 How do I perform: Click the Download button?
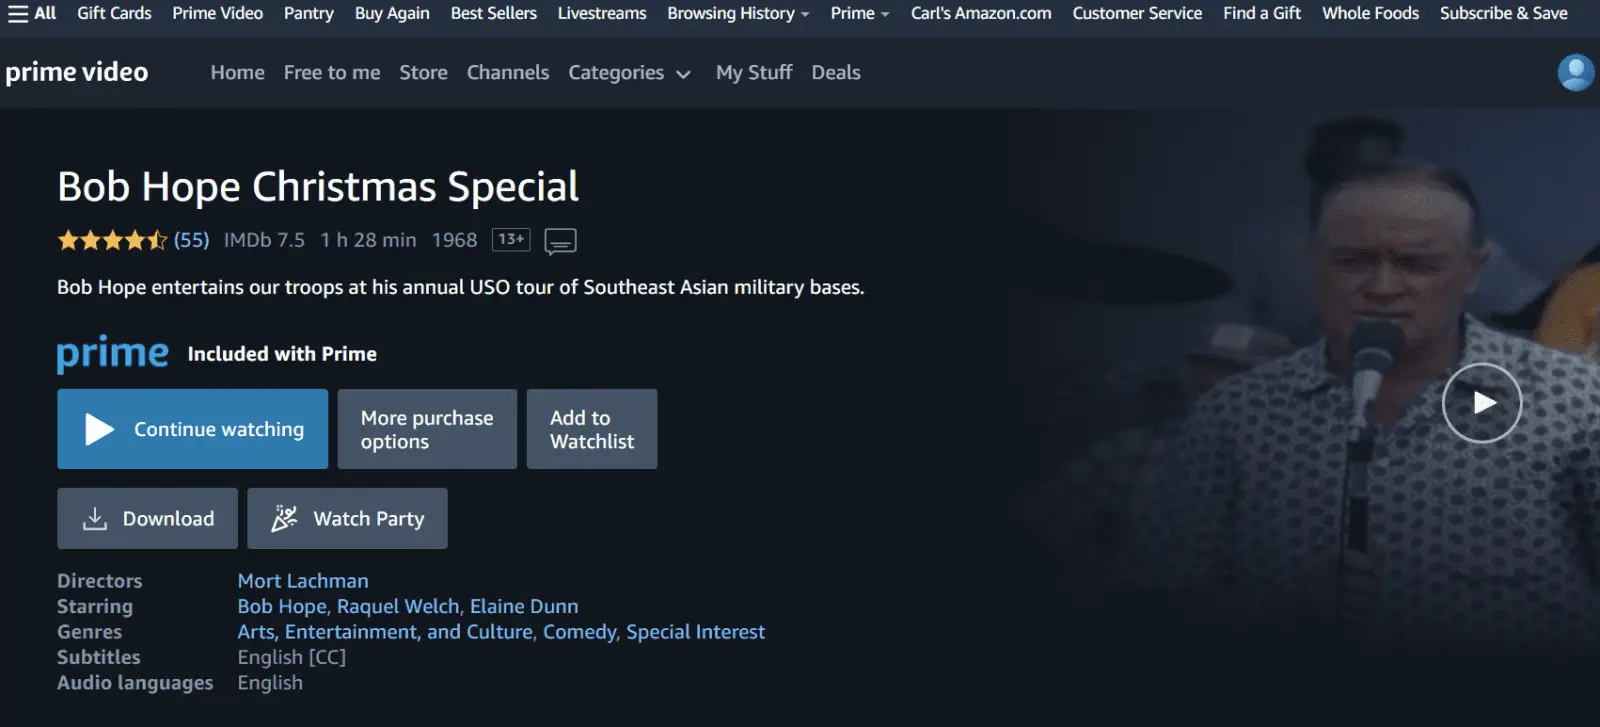click(147, 518)
